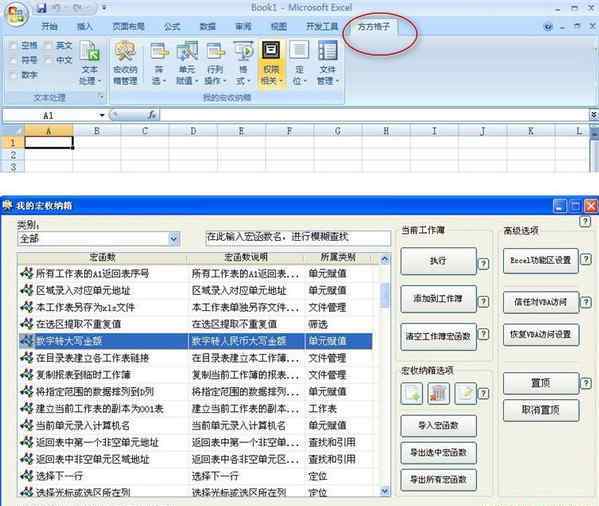Click the help icon beside 执行 button
The width and height of the screenshot is (599, 506).
484,264
